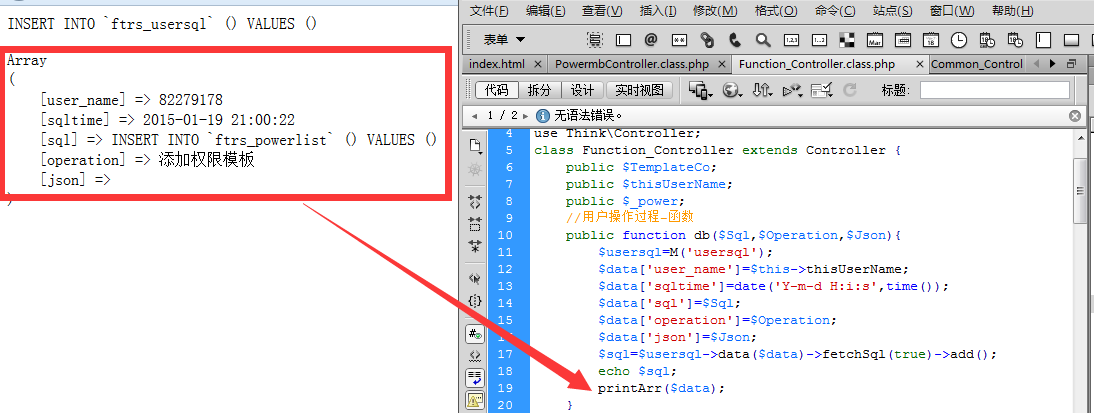This screenshot has height=413, width=1094.
Task: Expand all code in coding toolbar
Action: [x=475, y=246]
